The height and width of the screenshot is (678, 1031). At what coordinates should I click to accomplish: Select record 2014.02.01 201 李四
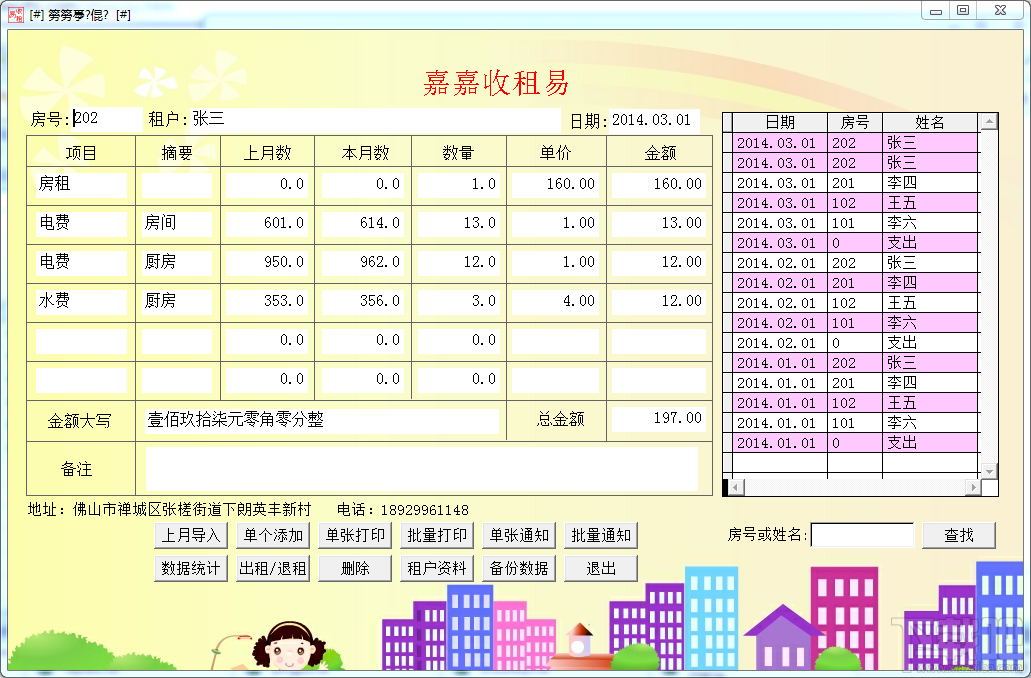tap(855, 283)
